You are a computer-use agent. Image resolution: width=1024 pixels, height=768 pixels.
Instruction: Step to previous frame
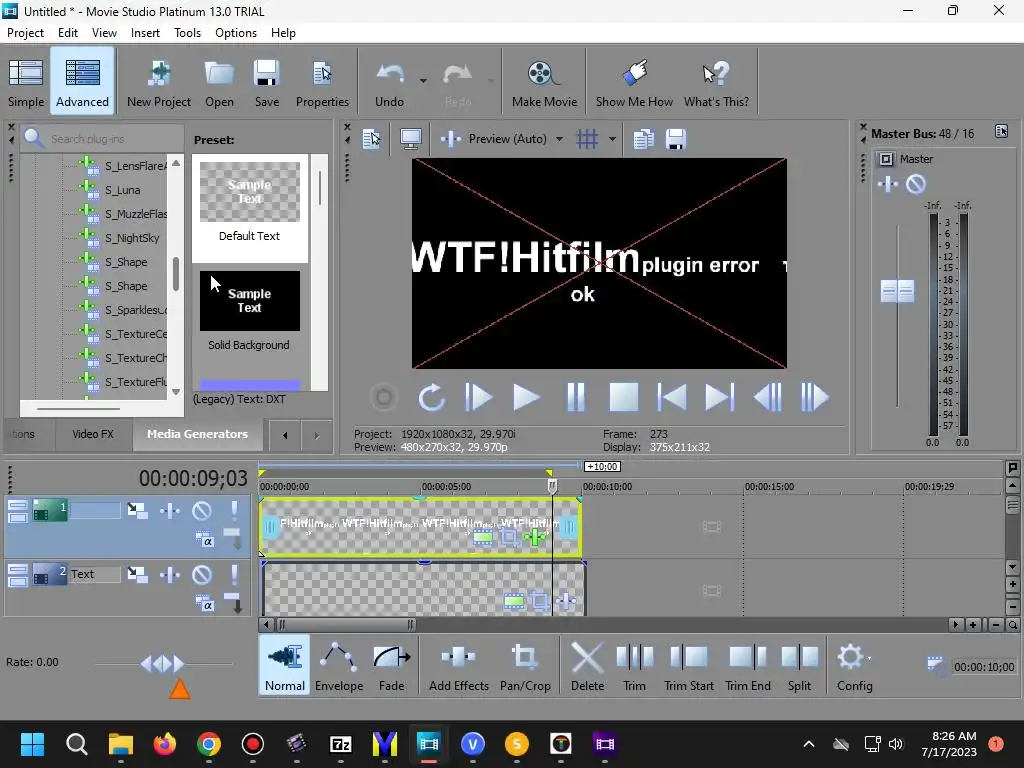coord(768,397)
